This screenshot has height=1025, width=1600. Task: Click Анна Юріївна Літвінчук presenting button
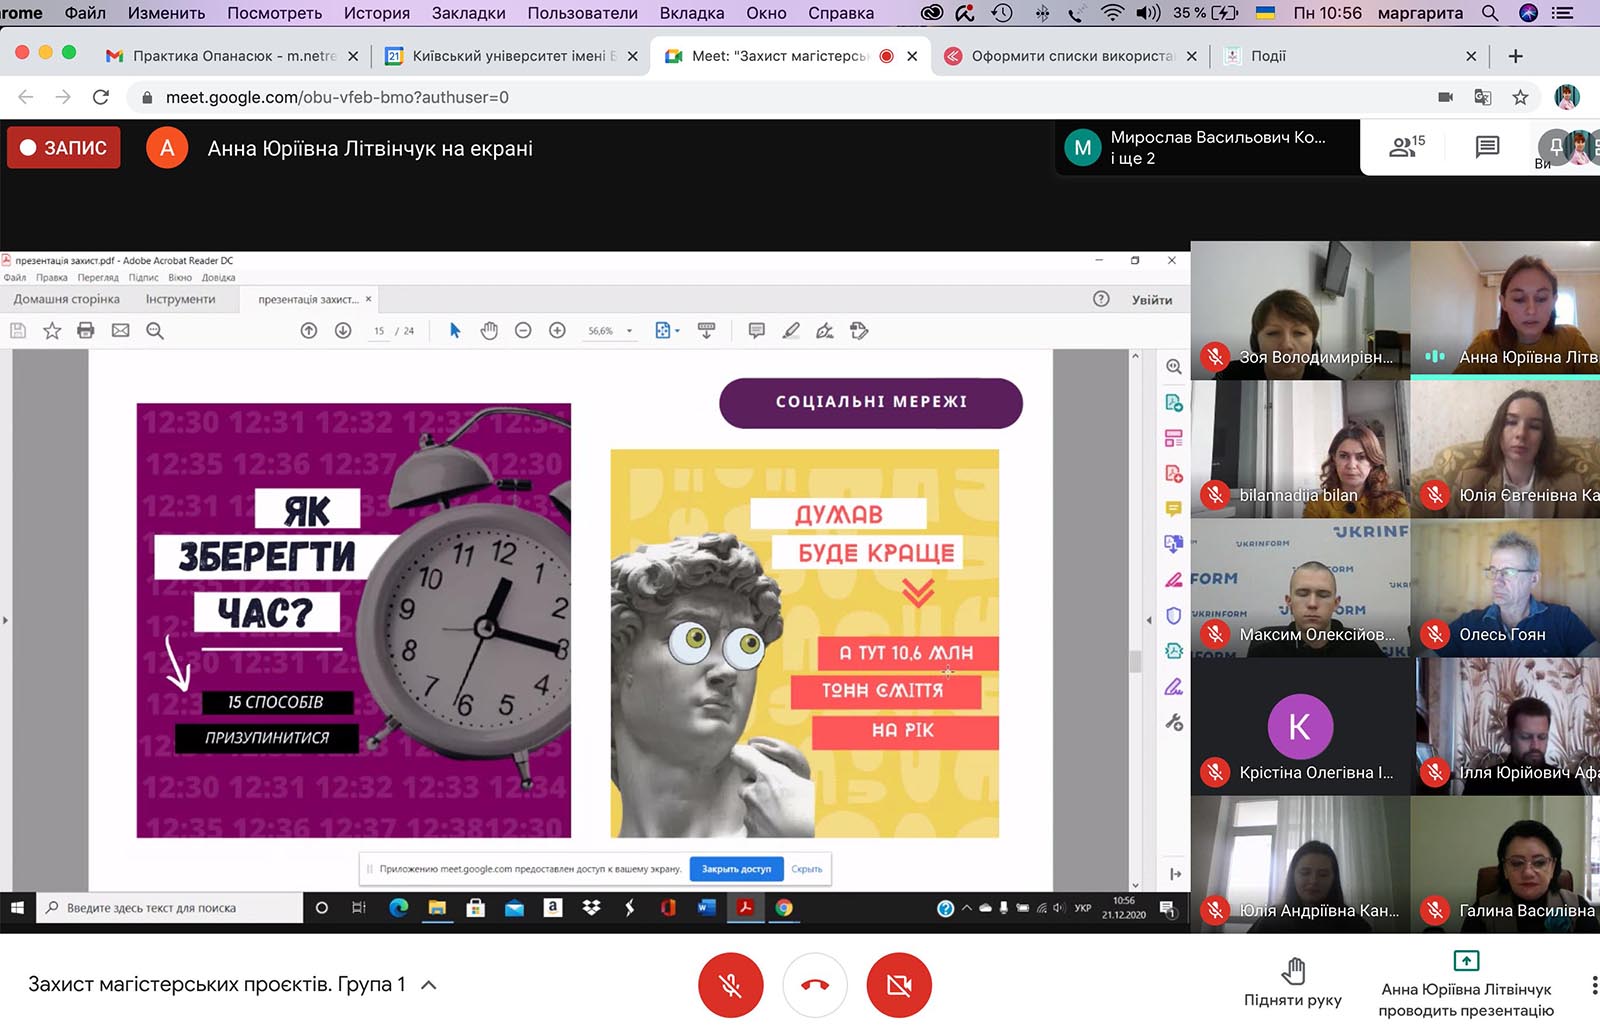click(x=1465, y=985)
